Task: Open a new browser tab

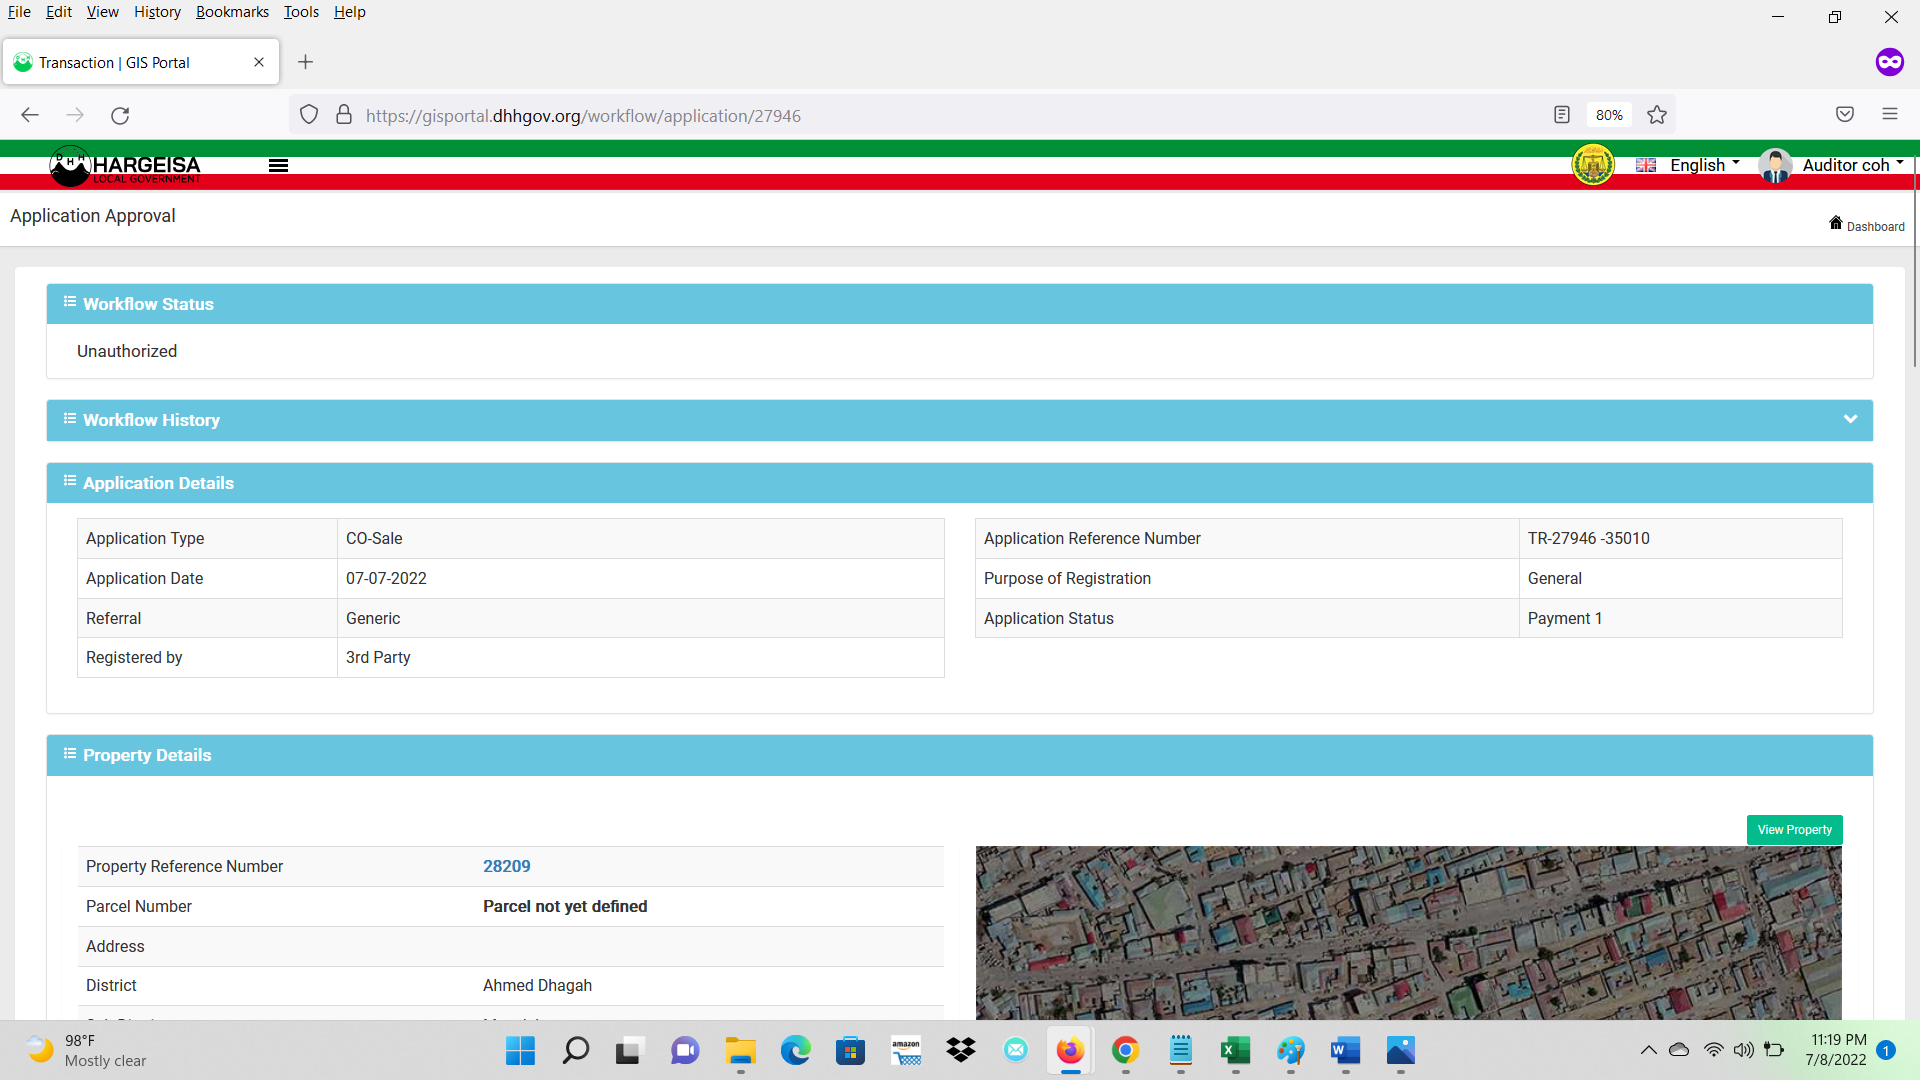Action: click(x=306, y=62)
